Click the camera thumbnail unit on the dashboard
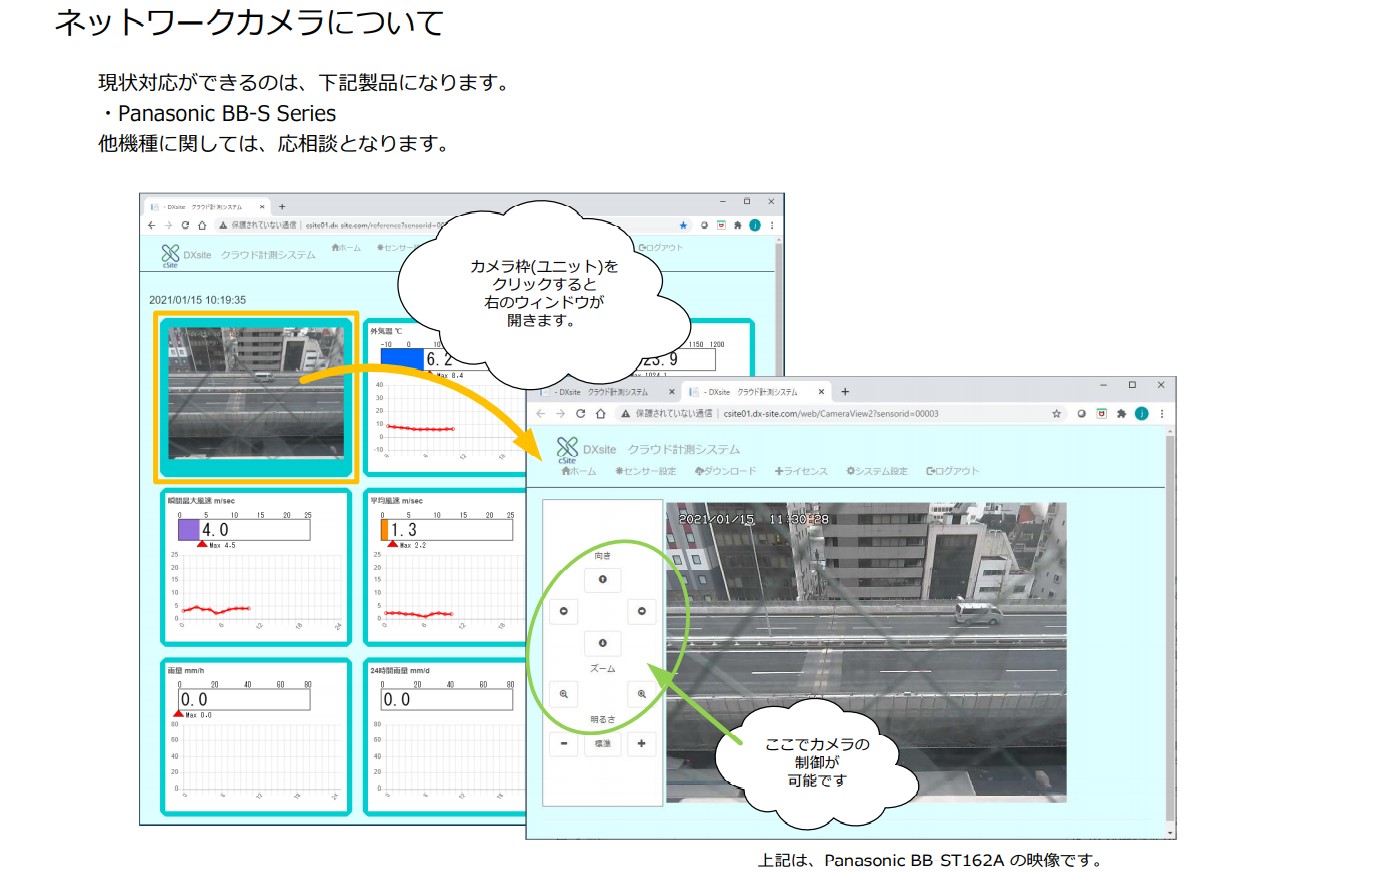The width and height of the screenshot is (1374, 872). (x=256, y=396)
